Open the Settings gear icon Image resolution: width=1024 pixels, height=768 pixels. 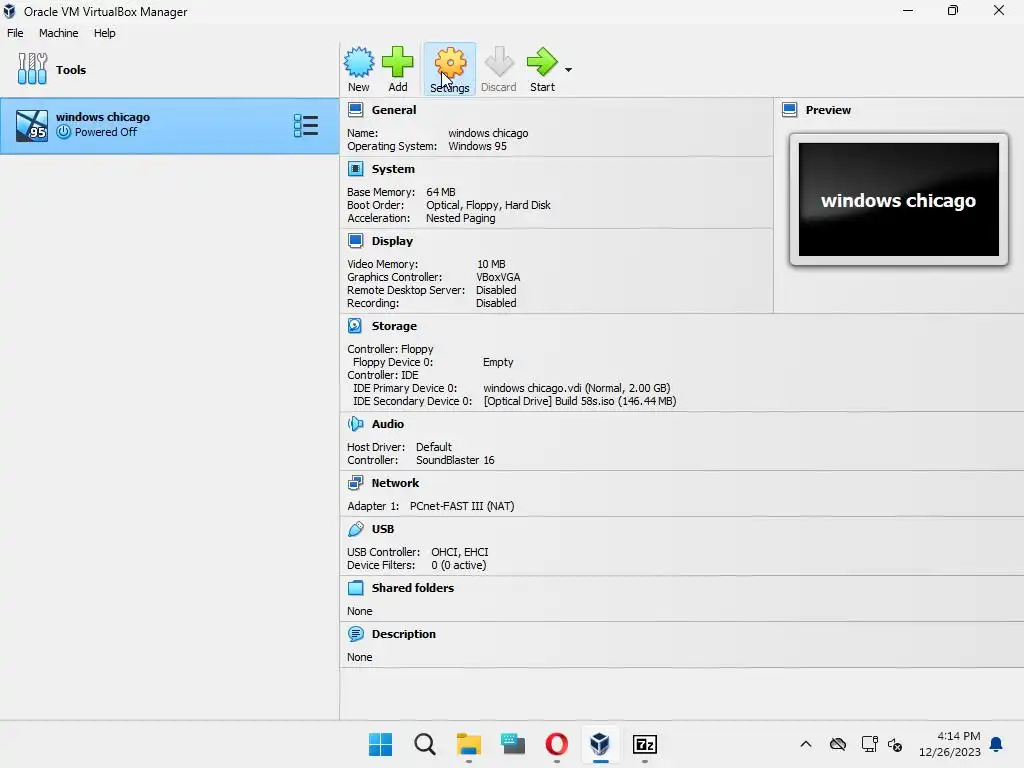[x=450, y=63]
